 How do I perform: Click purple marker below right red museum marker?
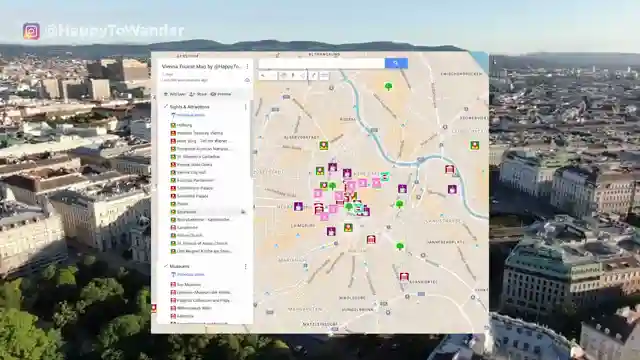pos(452,189)
